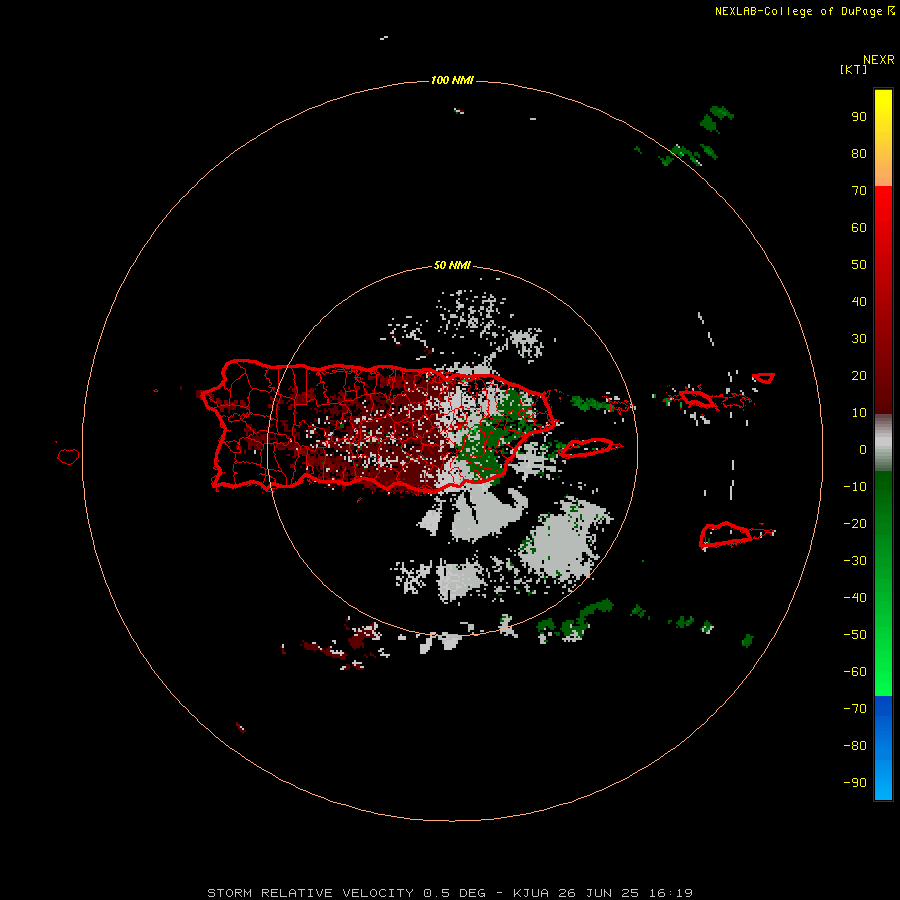Pick the bright green color bar segment
900x900 pixels.
point(883,584)
